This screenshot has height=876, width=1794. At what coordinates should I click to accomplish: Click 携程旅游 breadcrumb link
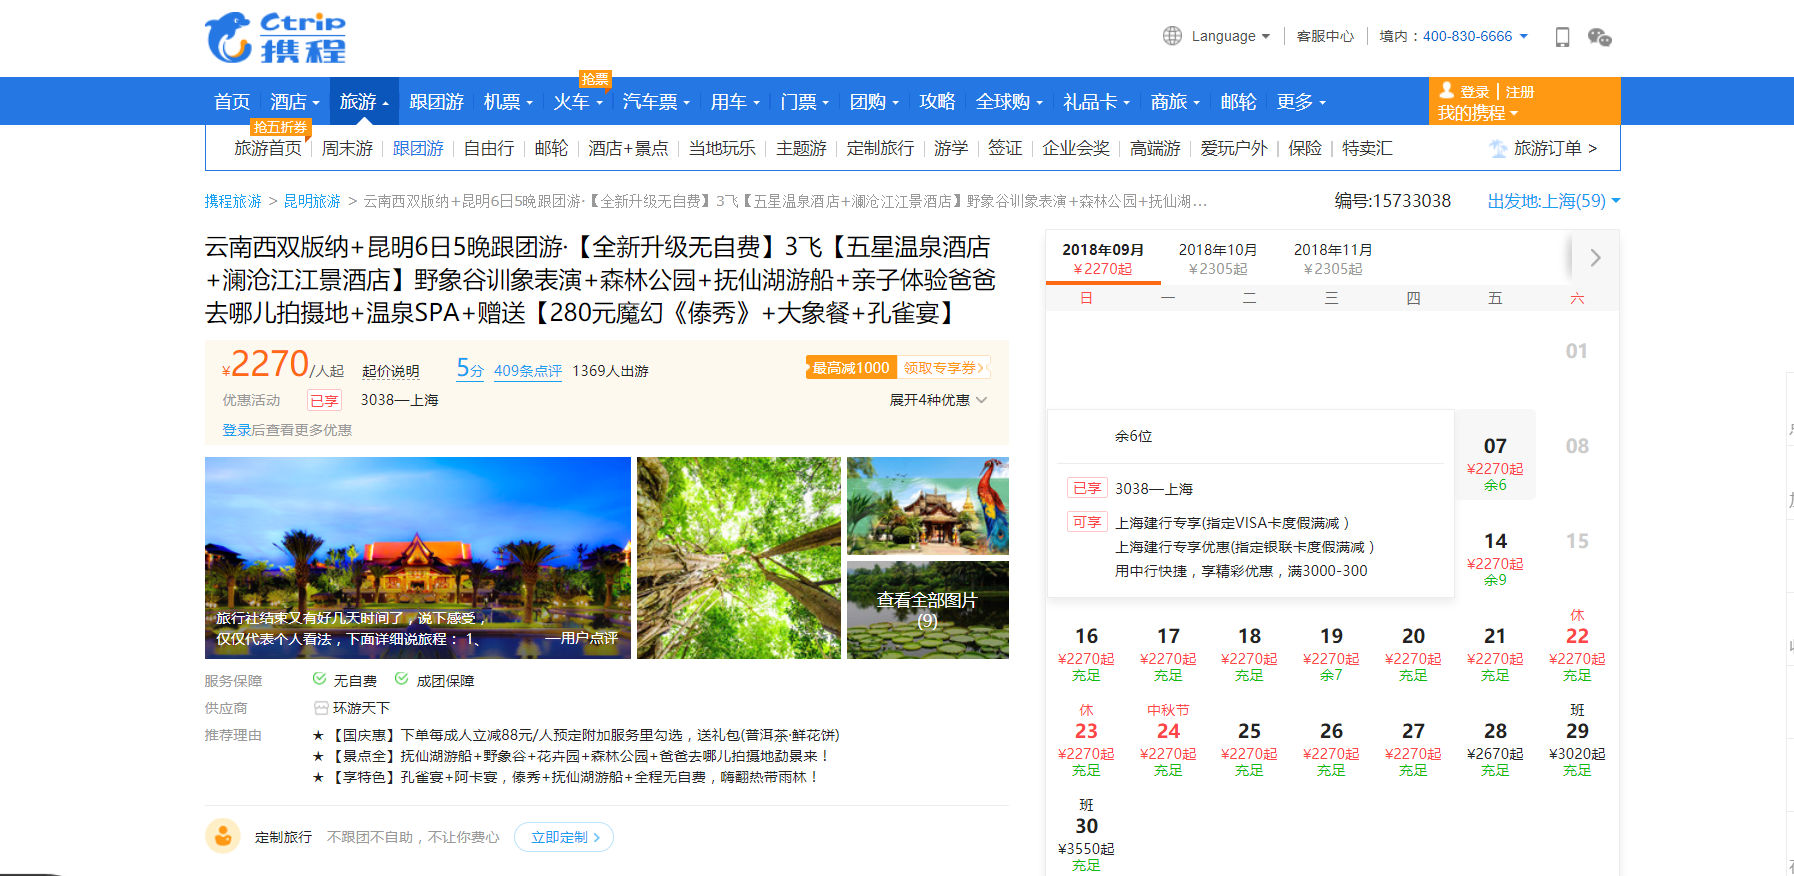pyautogui.click(x=233, y=201)
